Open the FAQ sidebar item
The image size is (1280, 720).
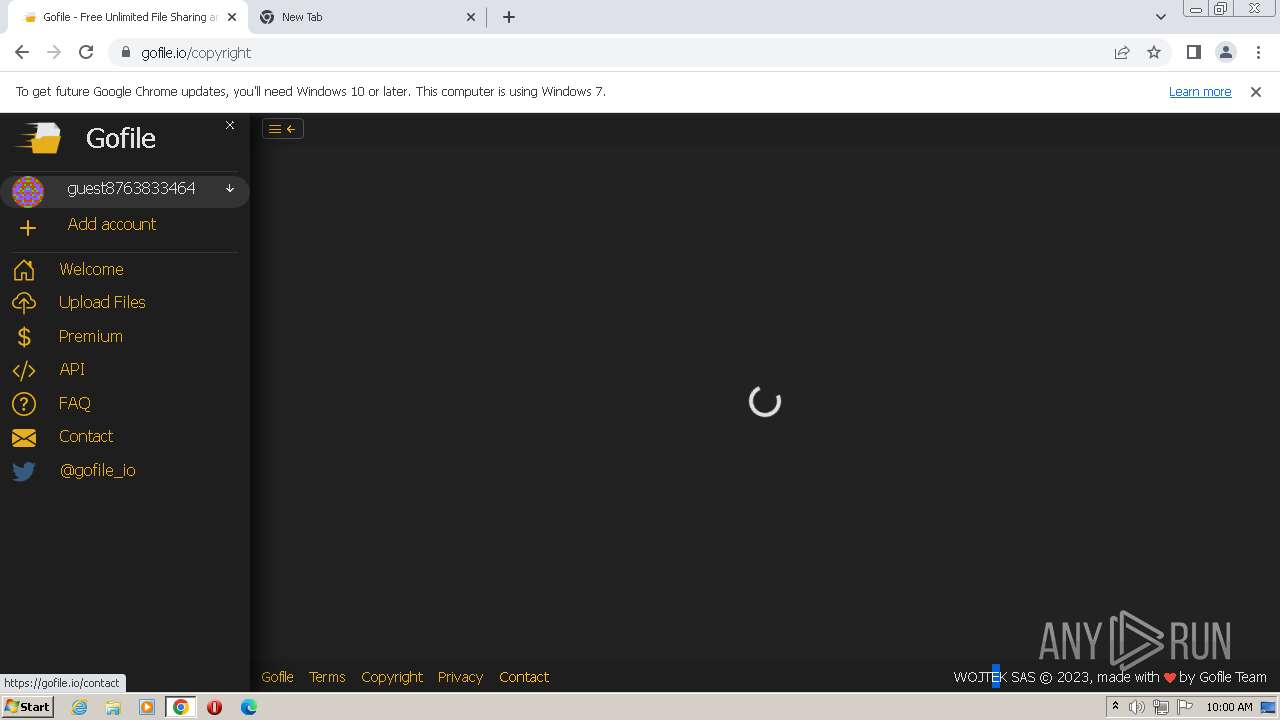75,403
